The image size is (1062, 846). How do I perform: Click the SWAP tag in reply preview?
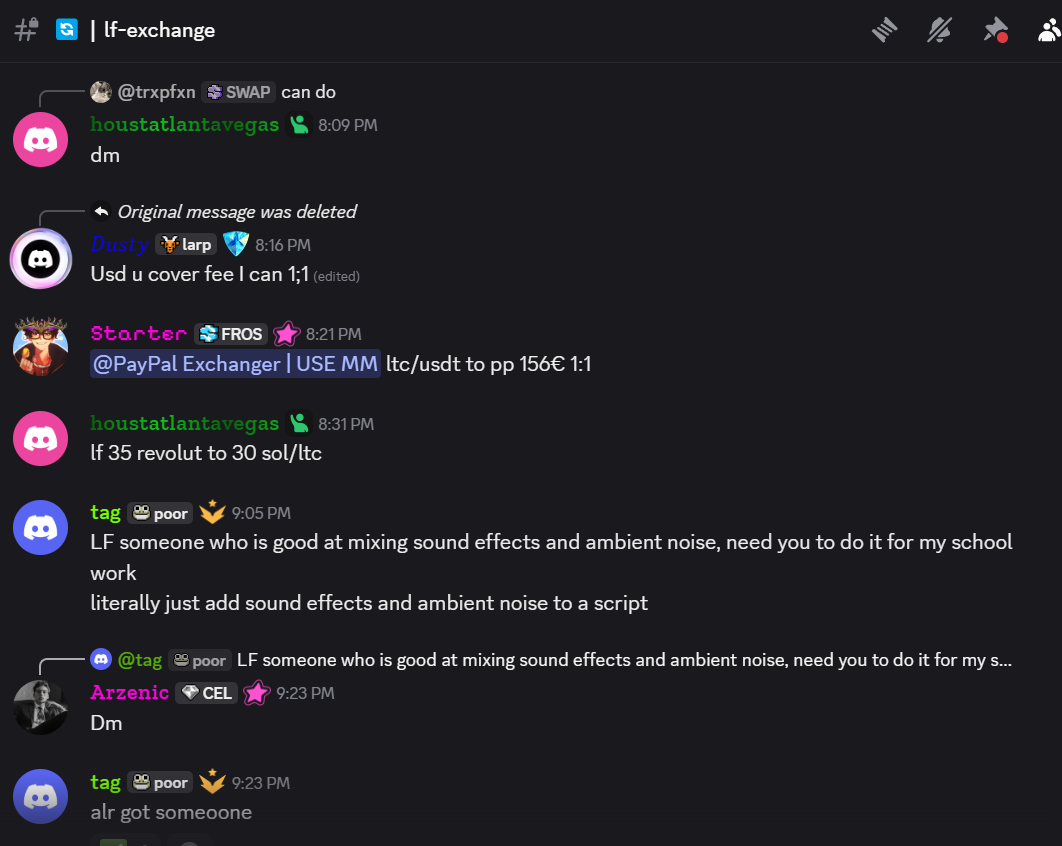point(238,92)
